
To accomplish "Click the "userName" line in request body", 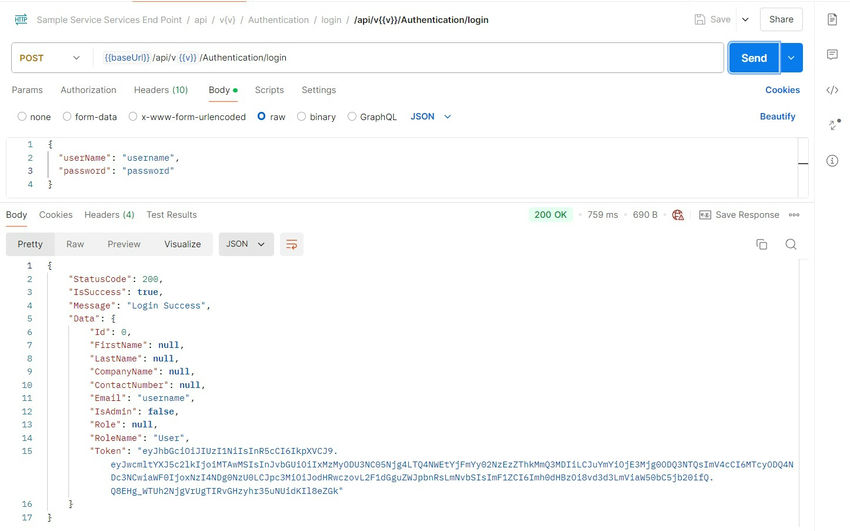I will pyautogui.click(x=119, y=158).
